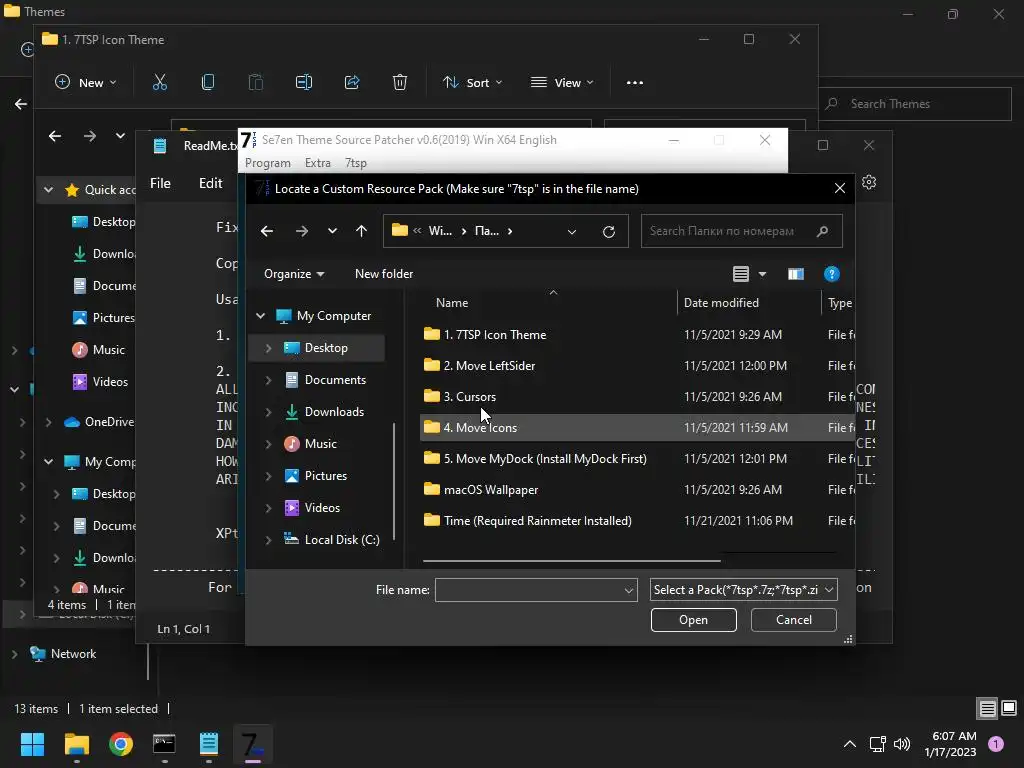Sort by the Date modified column header
The height and width of the screenshot is (768, 1024).
721,303
